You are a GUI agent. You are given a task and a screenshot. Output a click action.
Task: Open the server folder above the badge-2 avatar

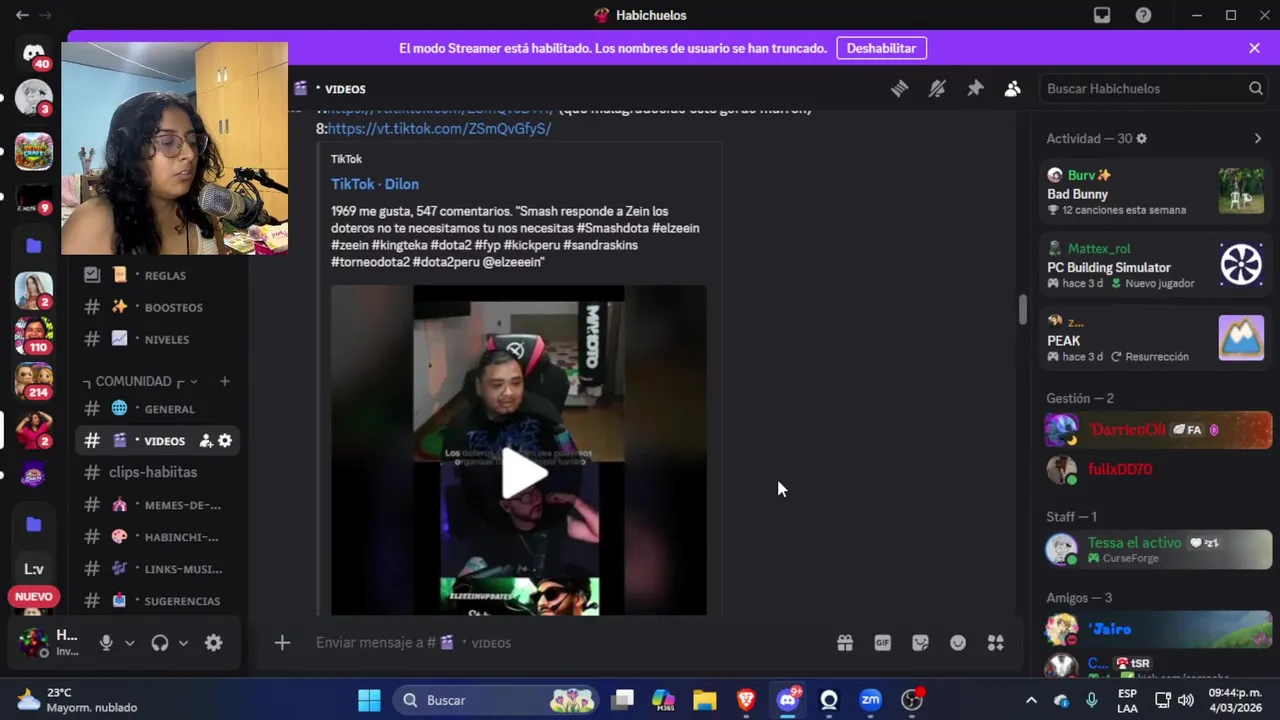tap(34, 245)
